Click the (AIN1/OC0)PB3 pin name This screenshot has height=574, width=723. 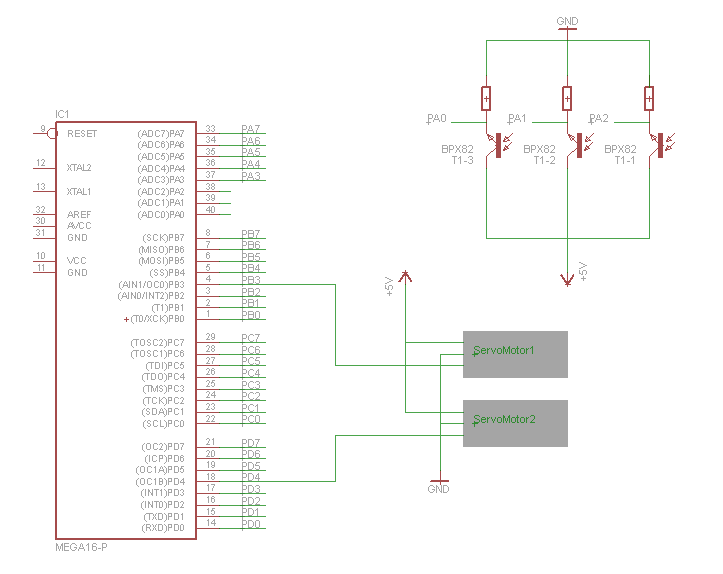[x=151, y=285]
